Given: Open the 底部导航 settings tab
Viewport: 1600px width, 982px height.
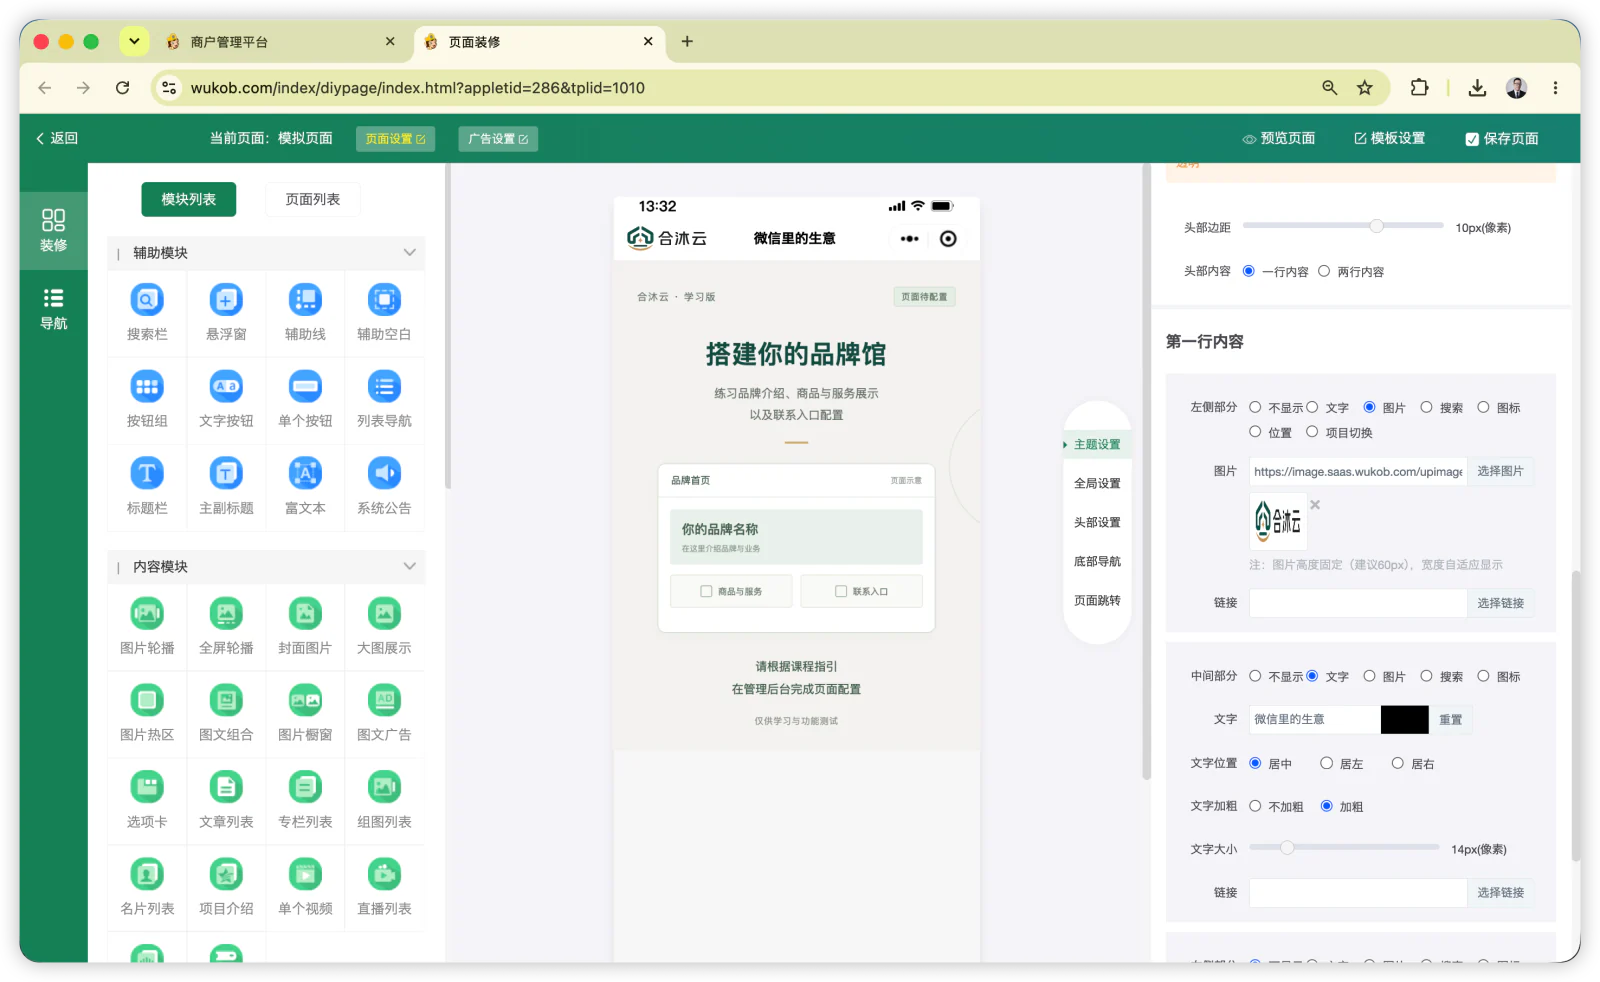Looking at the screenshot, I should pos(1097,561).
